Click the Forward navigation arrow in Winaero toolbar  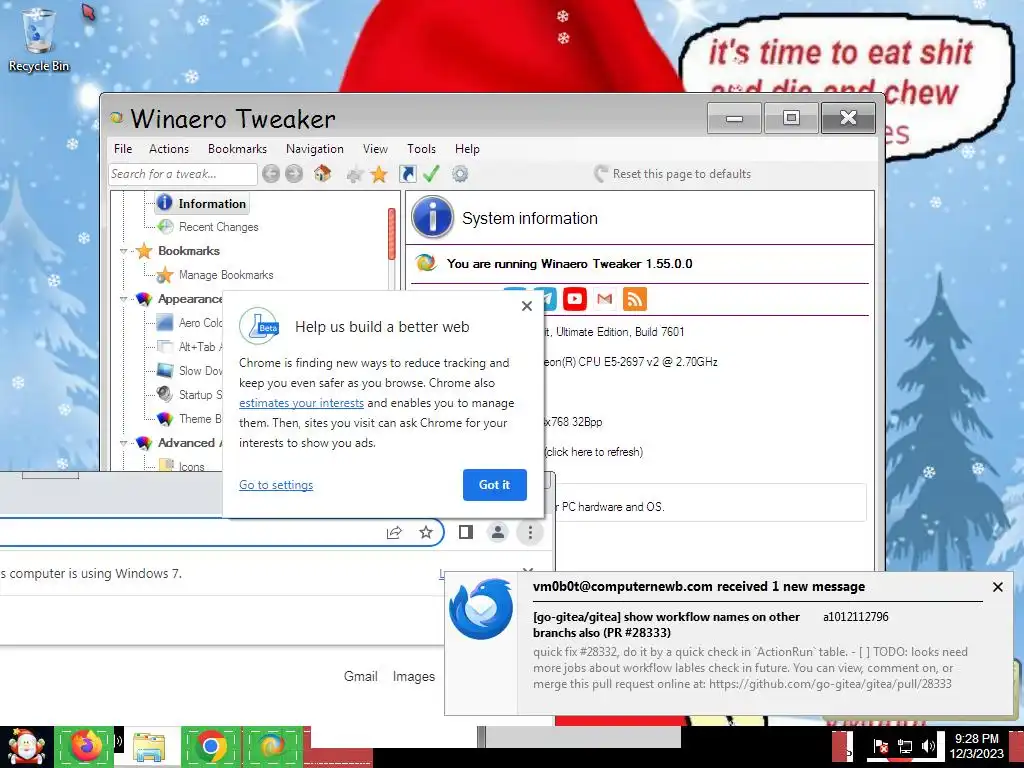294,174
